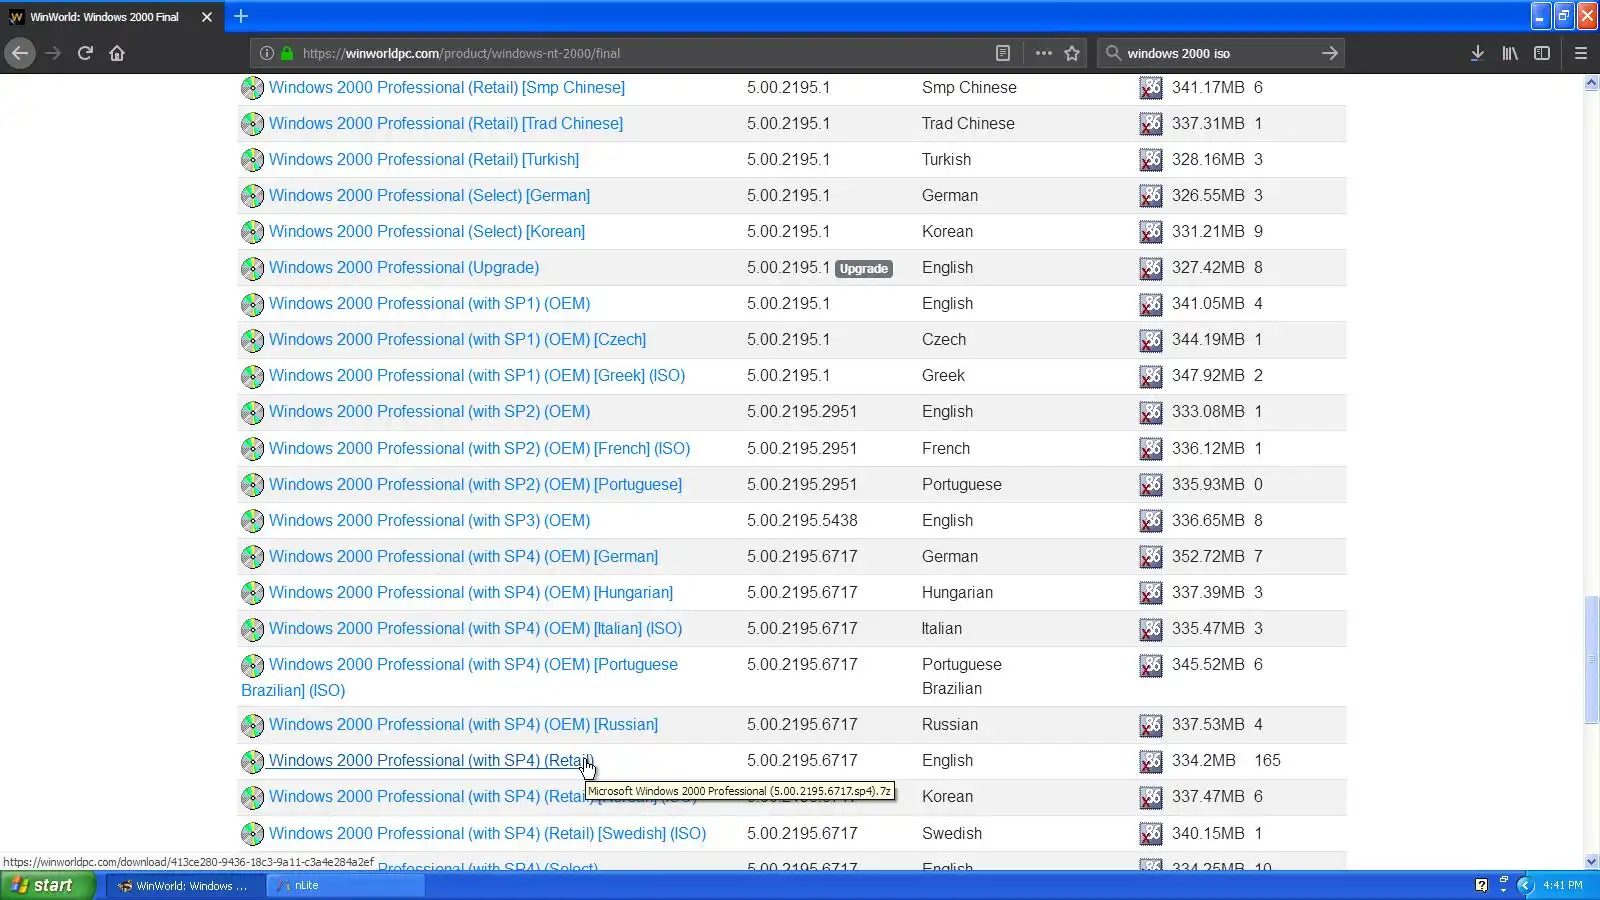This screenshot has height=900, width=1600.
Task: Open Windows 2000 Professional (Select) [Korean]
Action: [427, 231]
